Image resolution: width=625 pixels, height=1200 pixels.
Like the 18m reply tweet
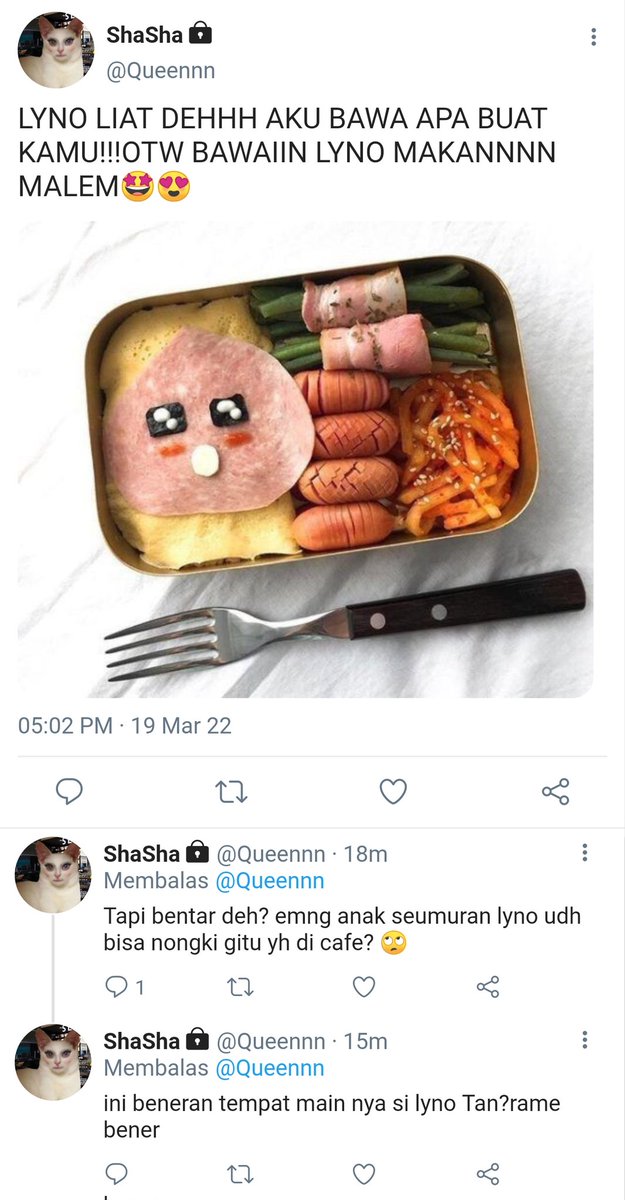coord(364,988)
